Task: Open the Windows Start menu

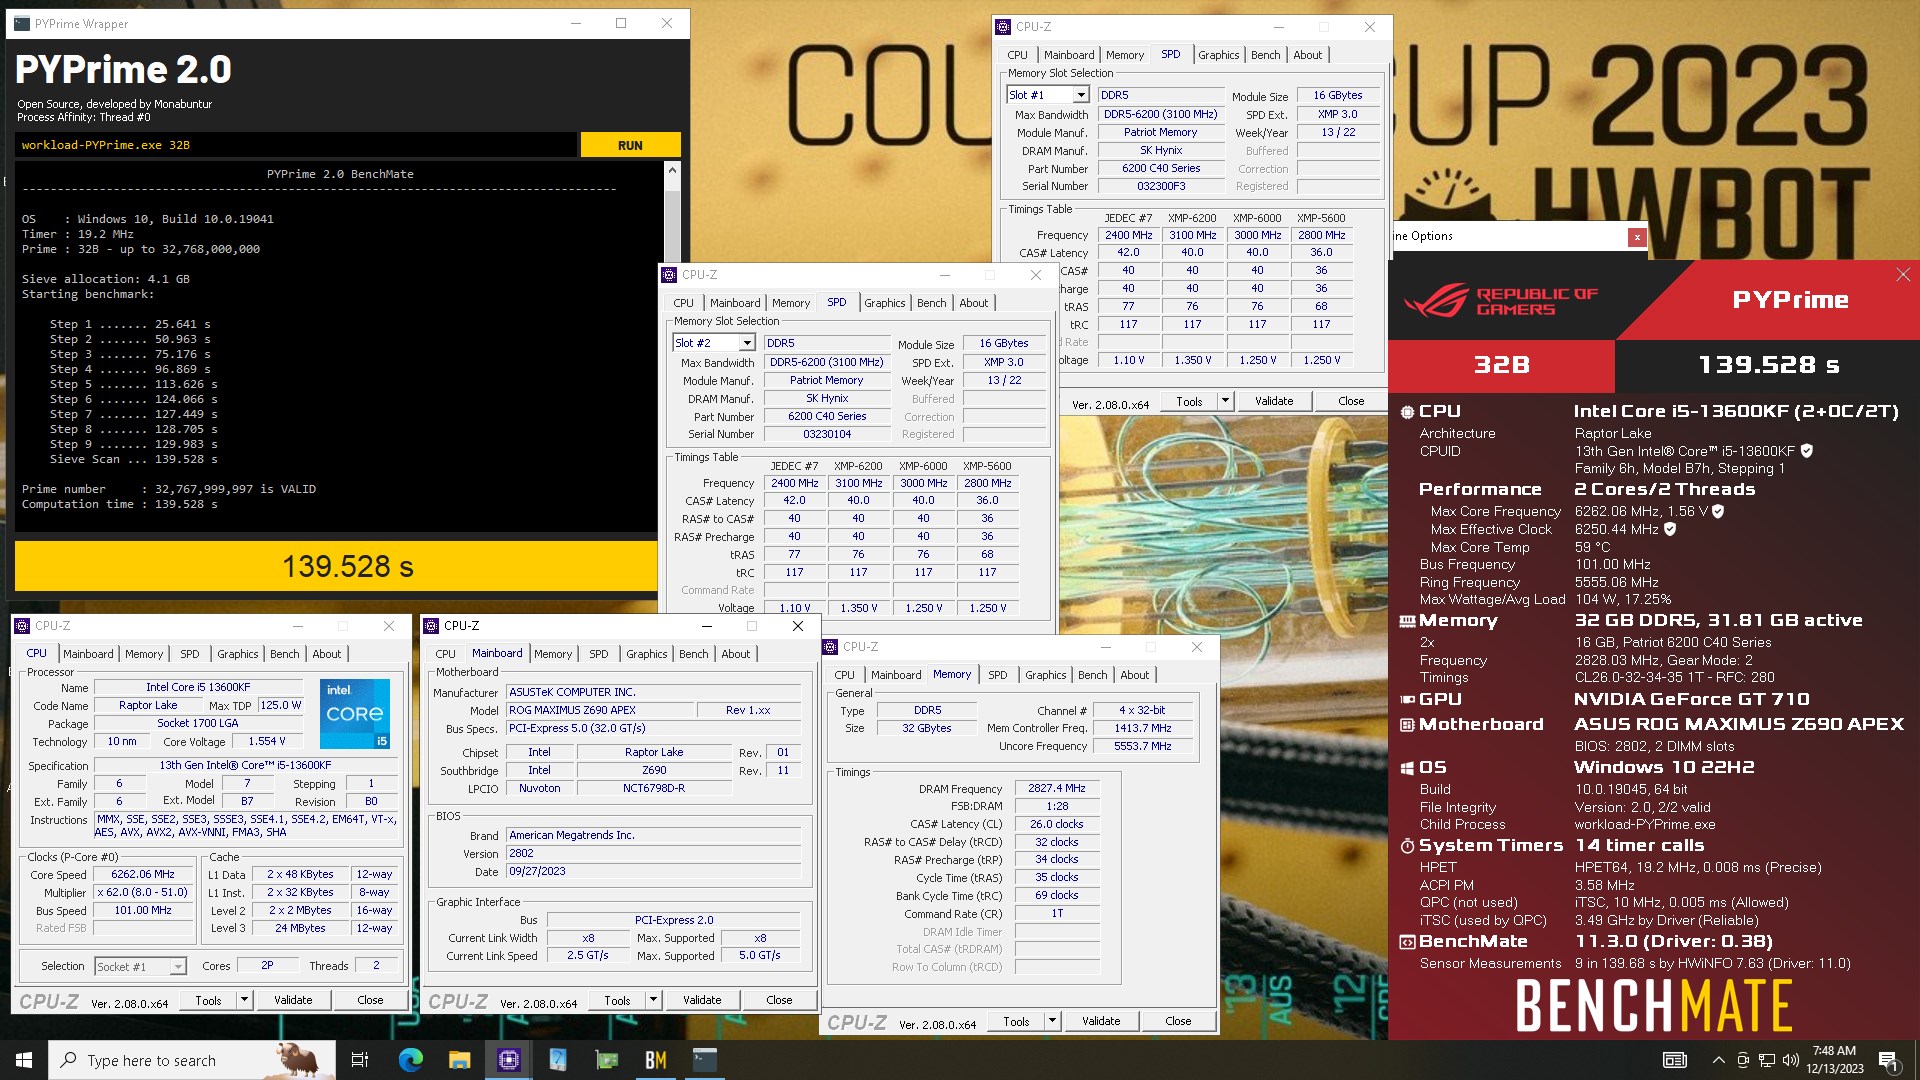Action: coord(24,1060)
